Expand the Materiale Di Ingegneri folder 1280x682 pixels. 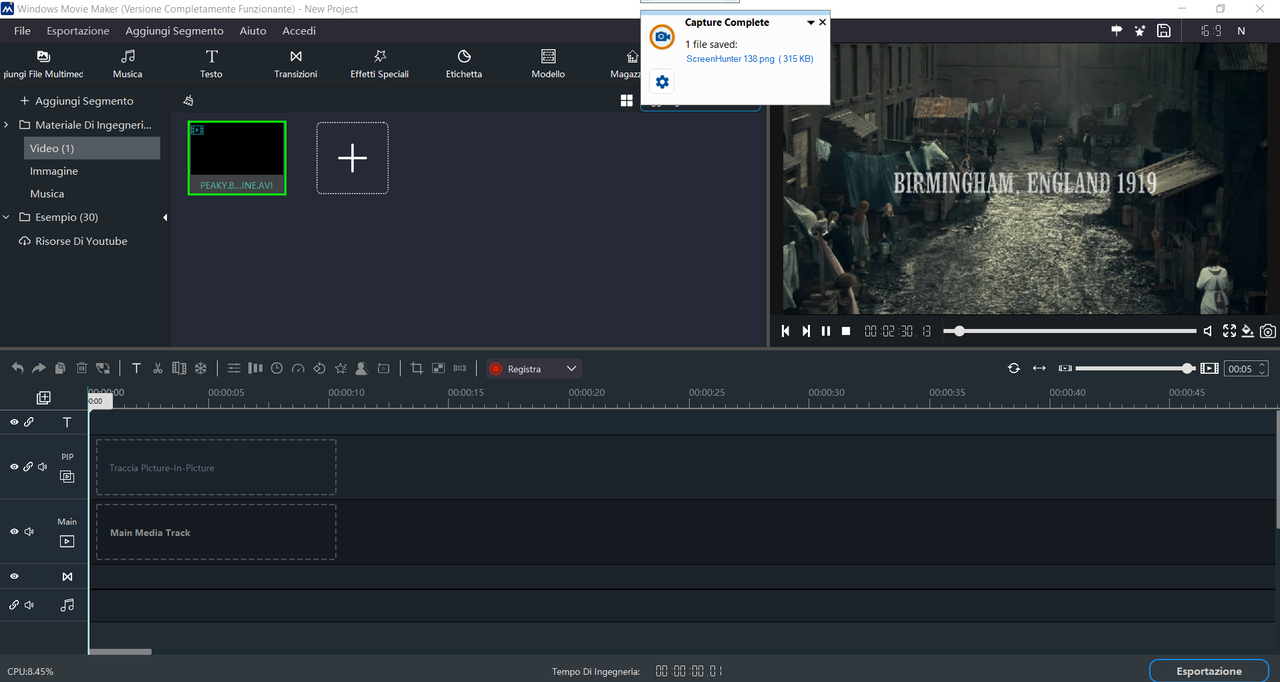tap(7, 125)
